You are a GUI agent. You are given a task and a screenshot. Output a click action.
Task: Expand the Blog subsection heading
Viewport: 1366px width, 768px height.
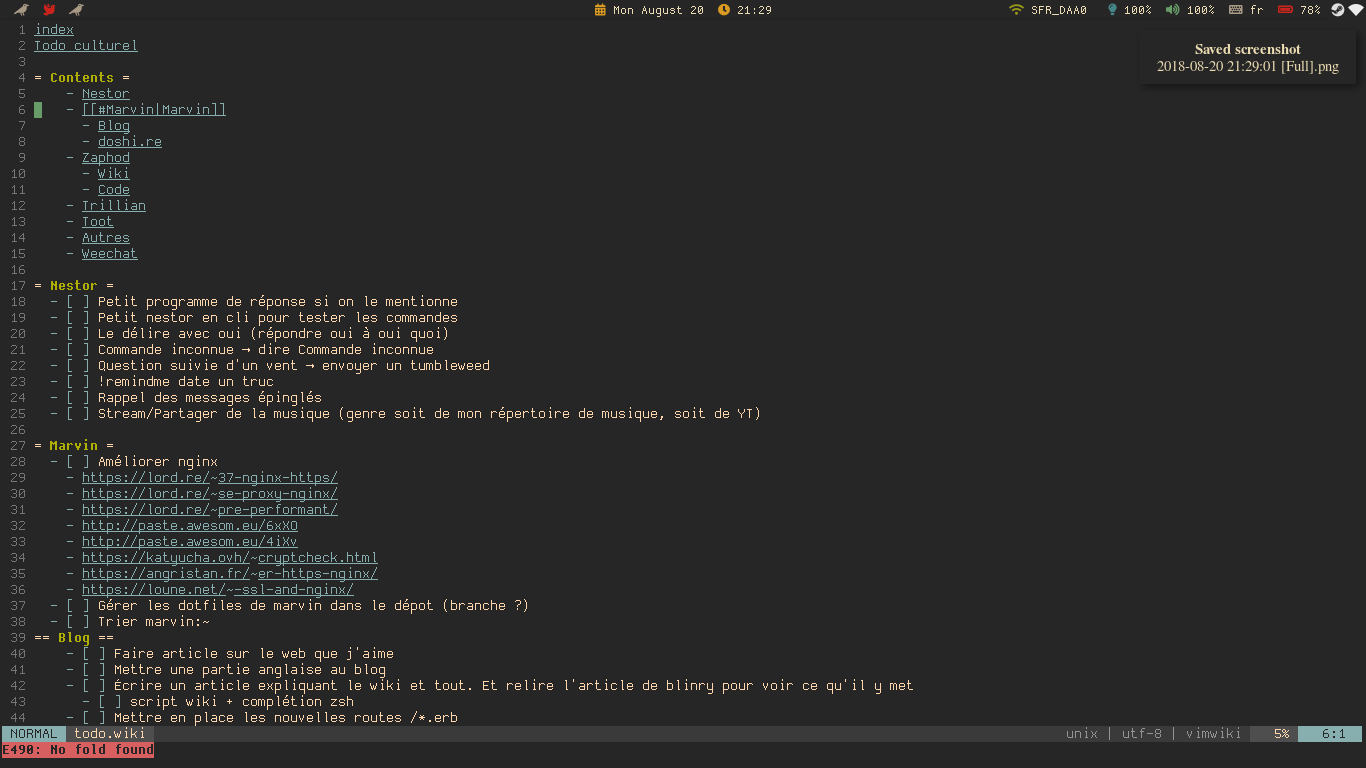(73, 637)
